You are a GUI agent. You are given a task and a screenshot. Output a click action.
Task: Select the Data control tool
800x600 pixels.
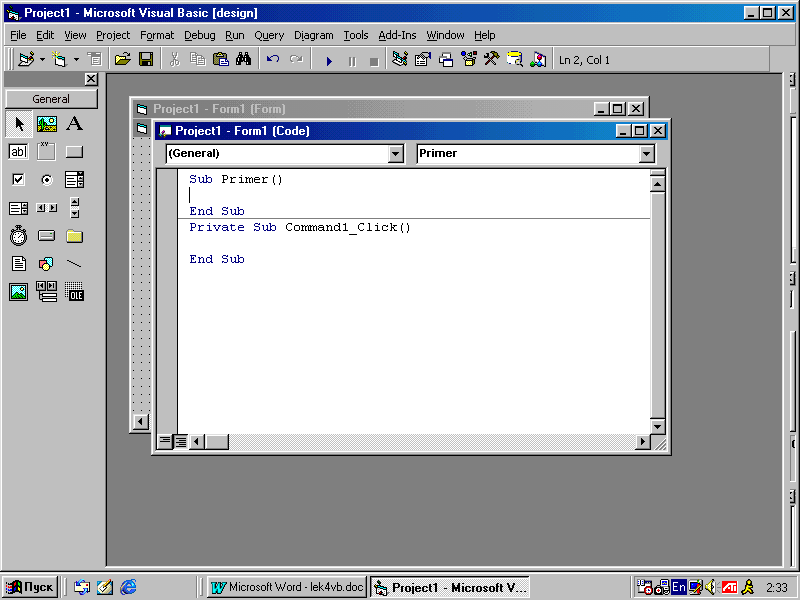point(46,292)
